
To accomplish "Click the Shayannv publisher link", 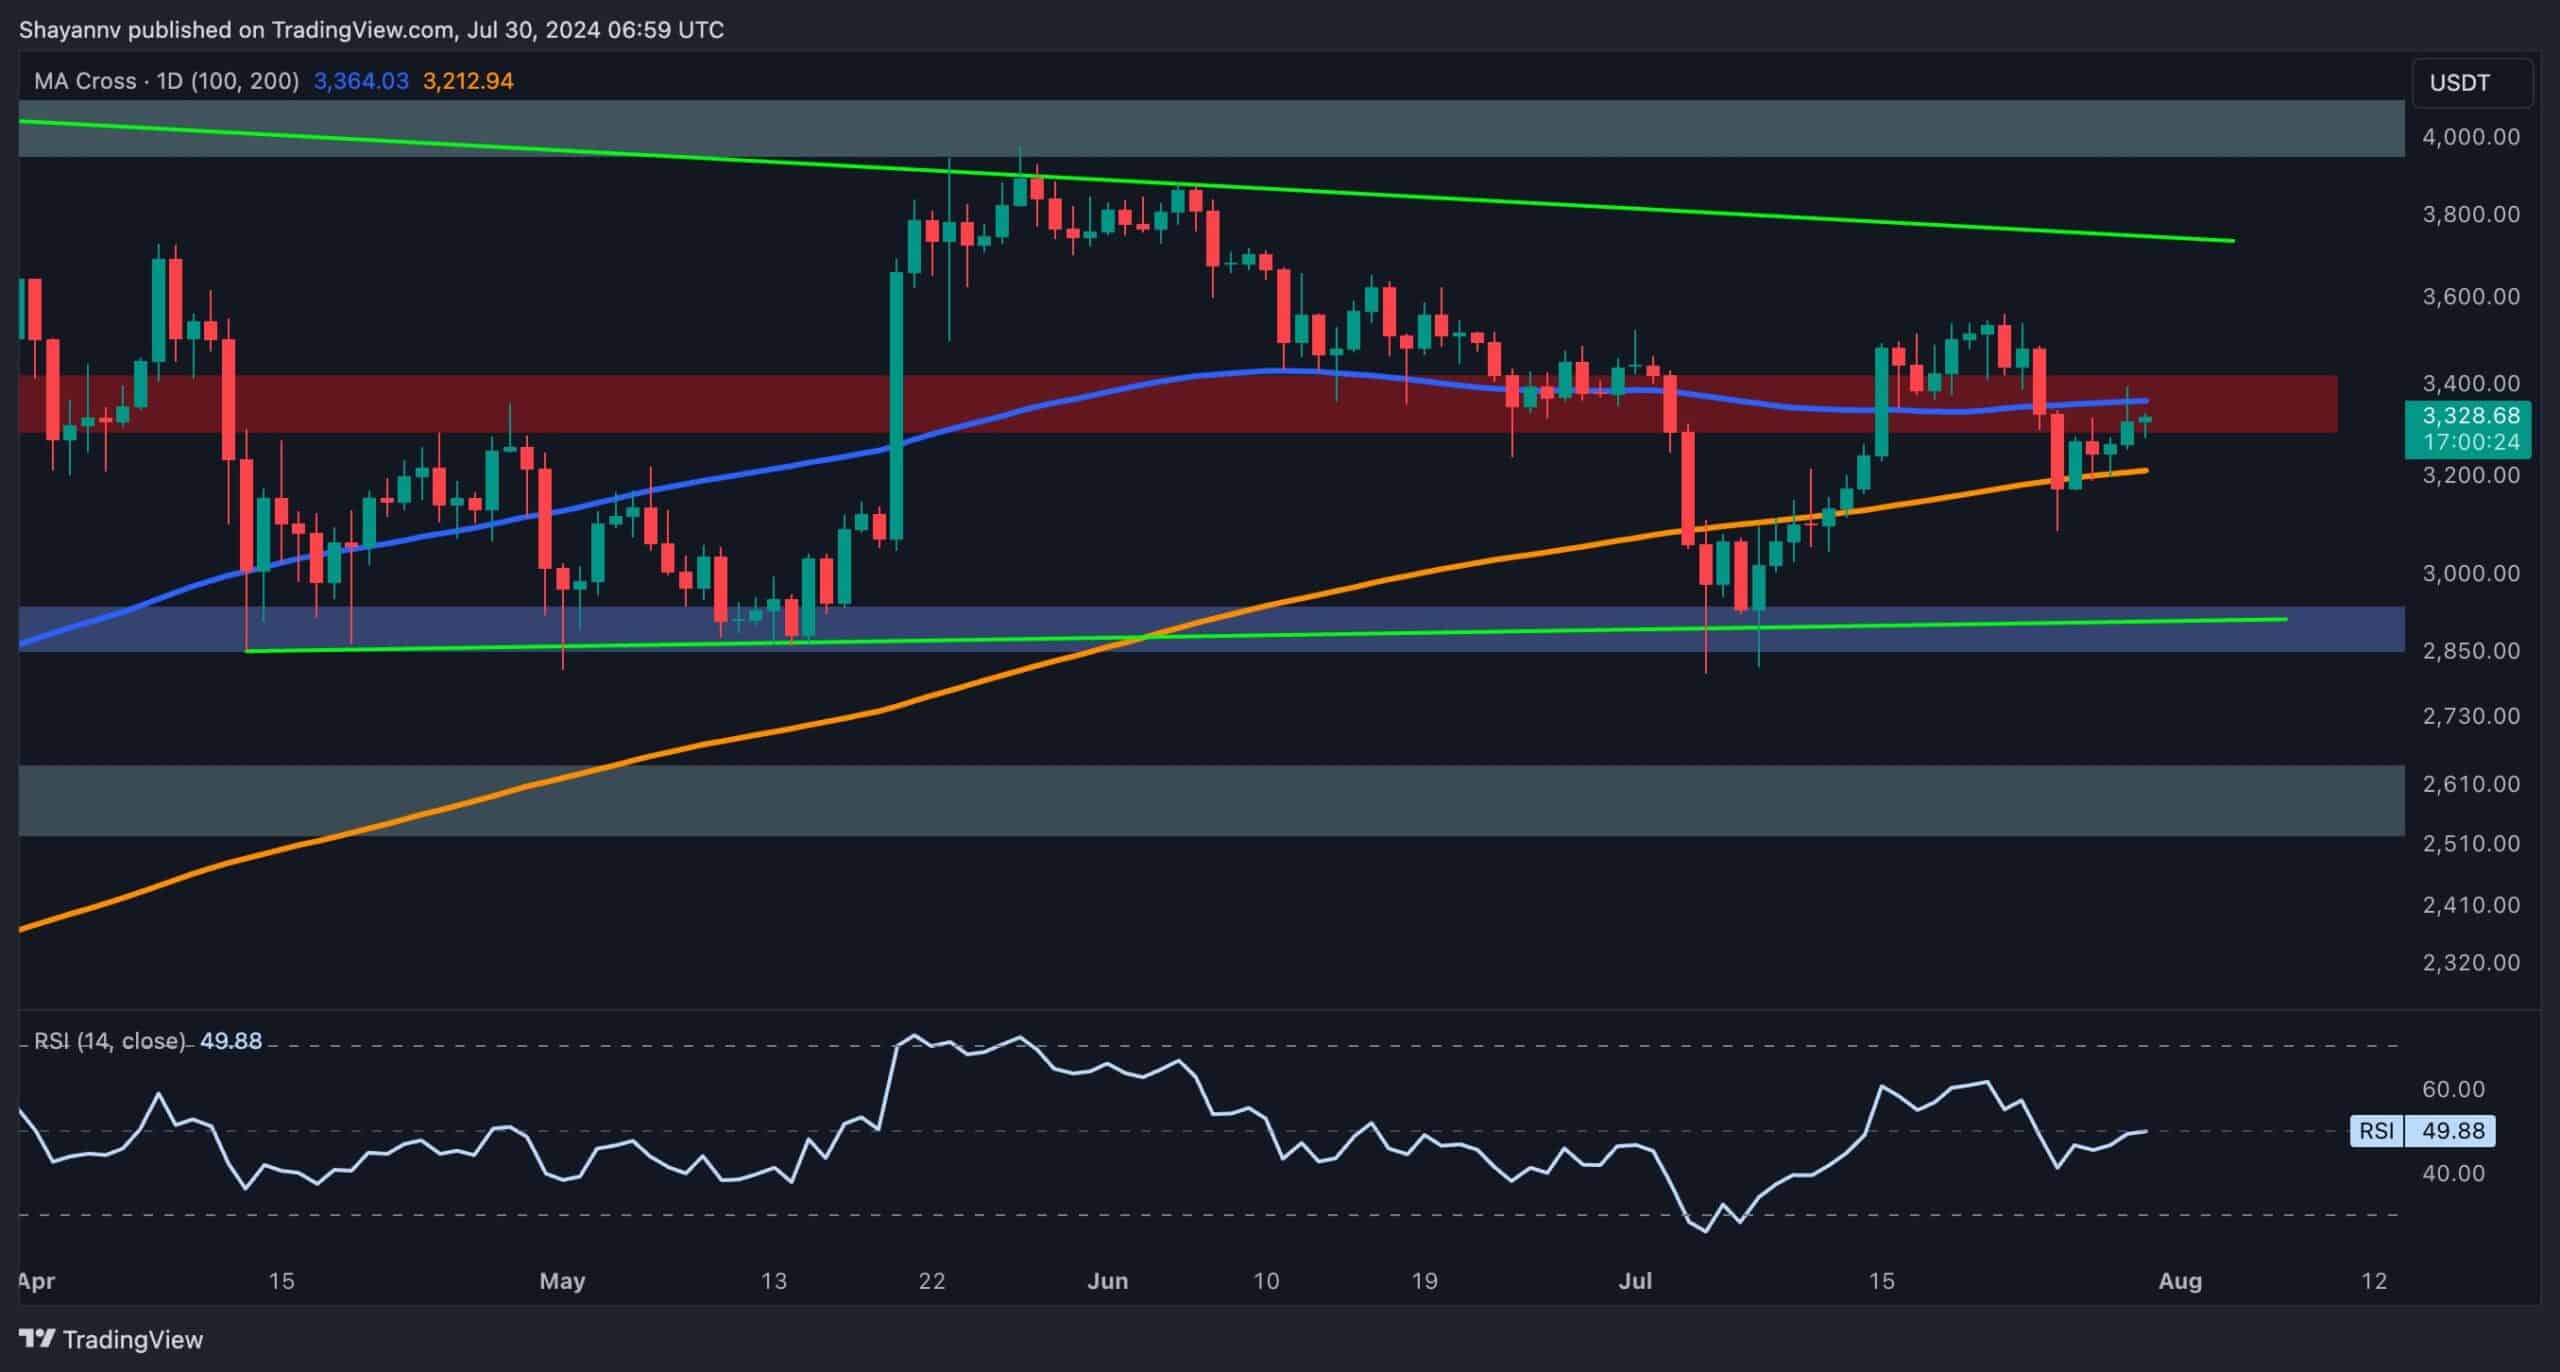I will (x=71, y=29).
